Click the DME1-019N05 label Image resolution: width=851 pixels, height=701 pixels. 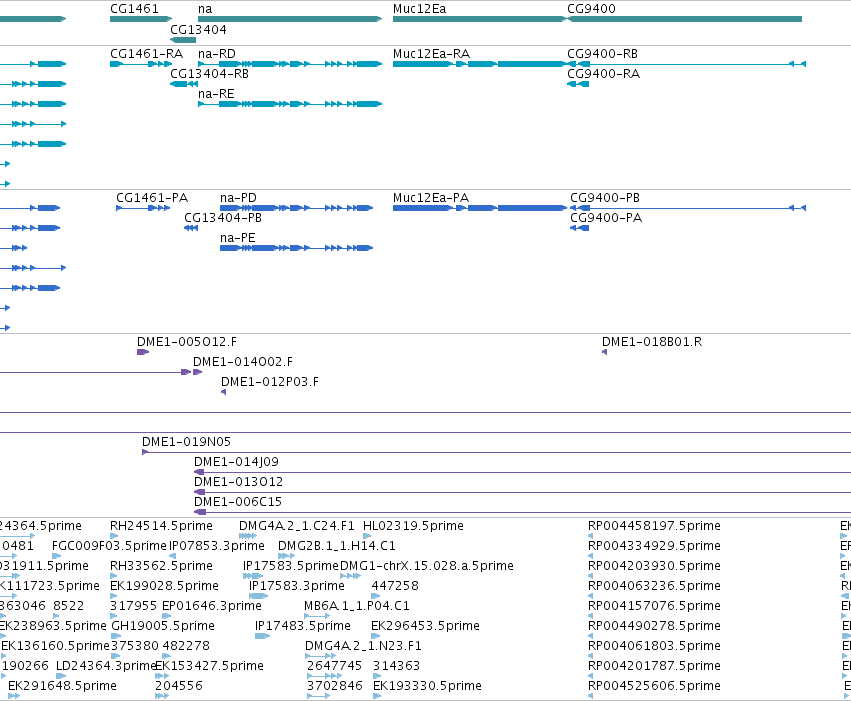pyautogui.click(x=186, y=442)
